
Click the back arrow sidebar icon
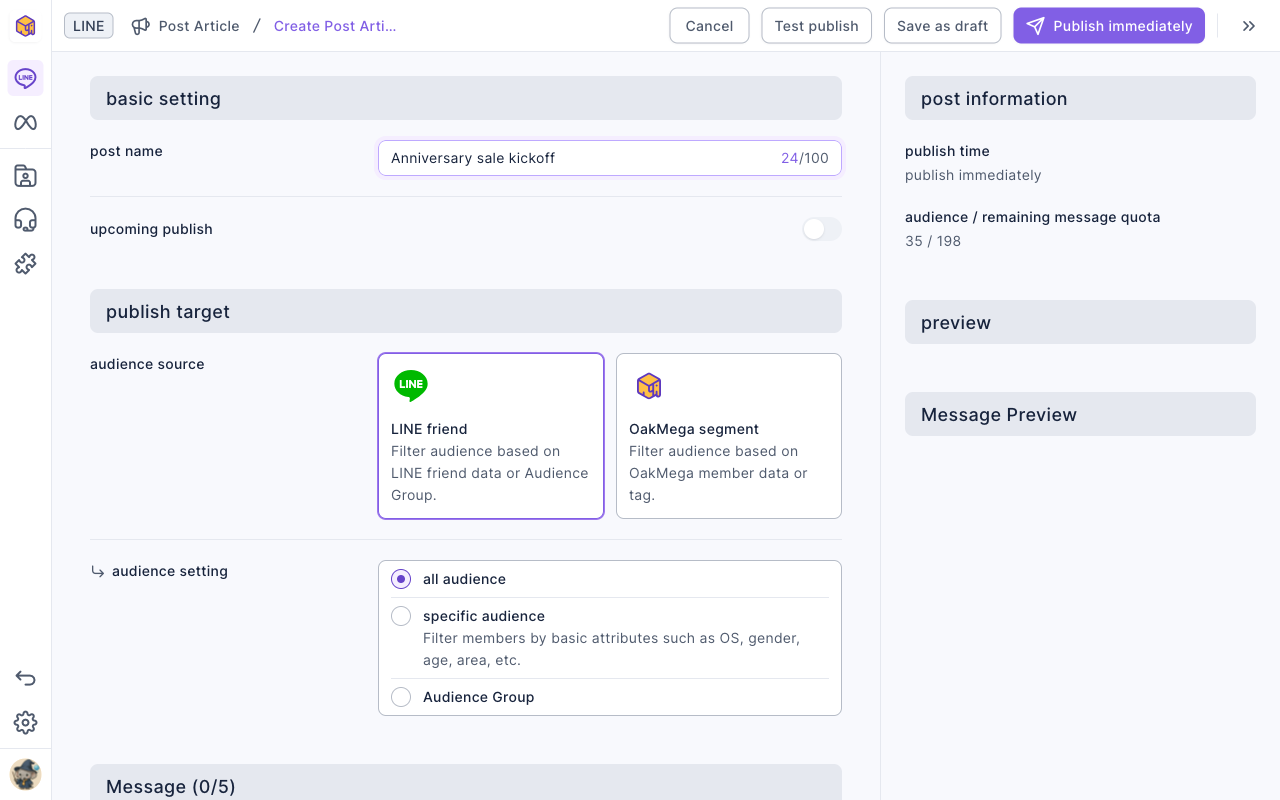tap(25, 678)
